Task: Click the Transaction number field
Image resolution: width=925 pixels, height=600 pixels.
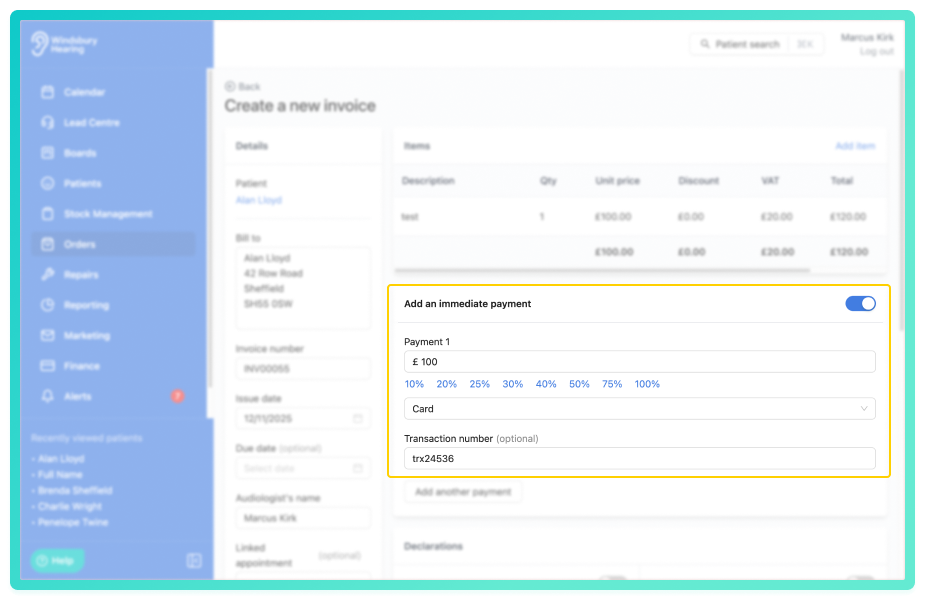Action: tap(639, 458)
